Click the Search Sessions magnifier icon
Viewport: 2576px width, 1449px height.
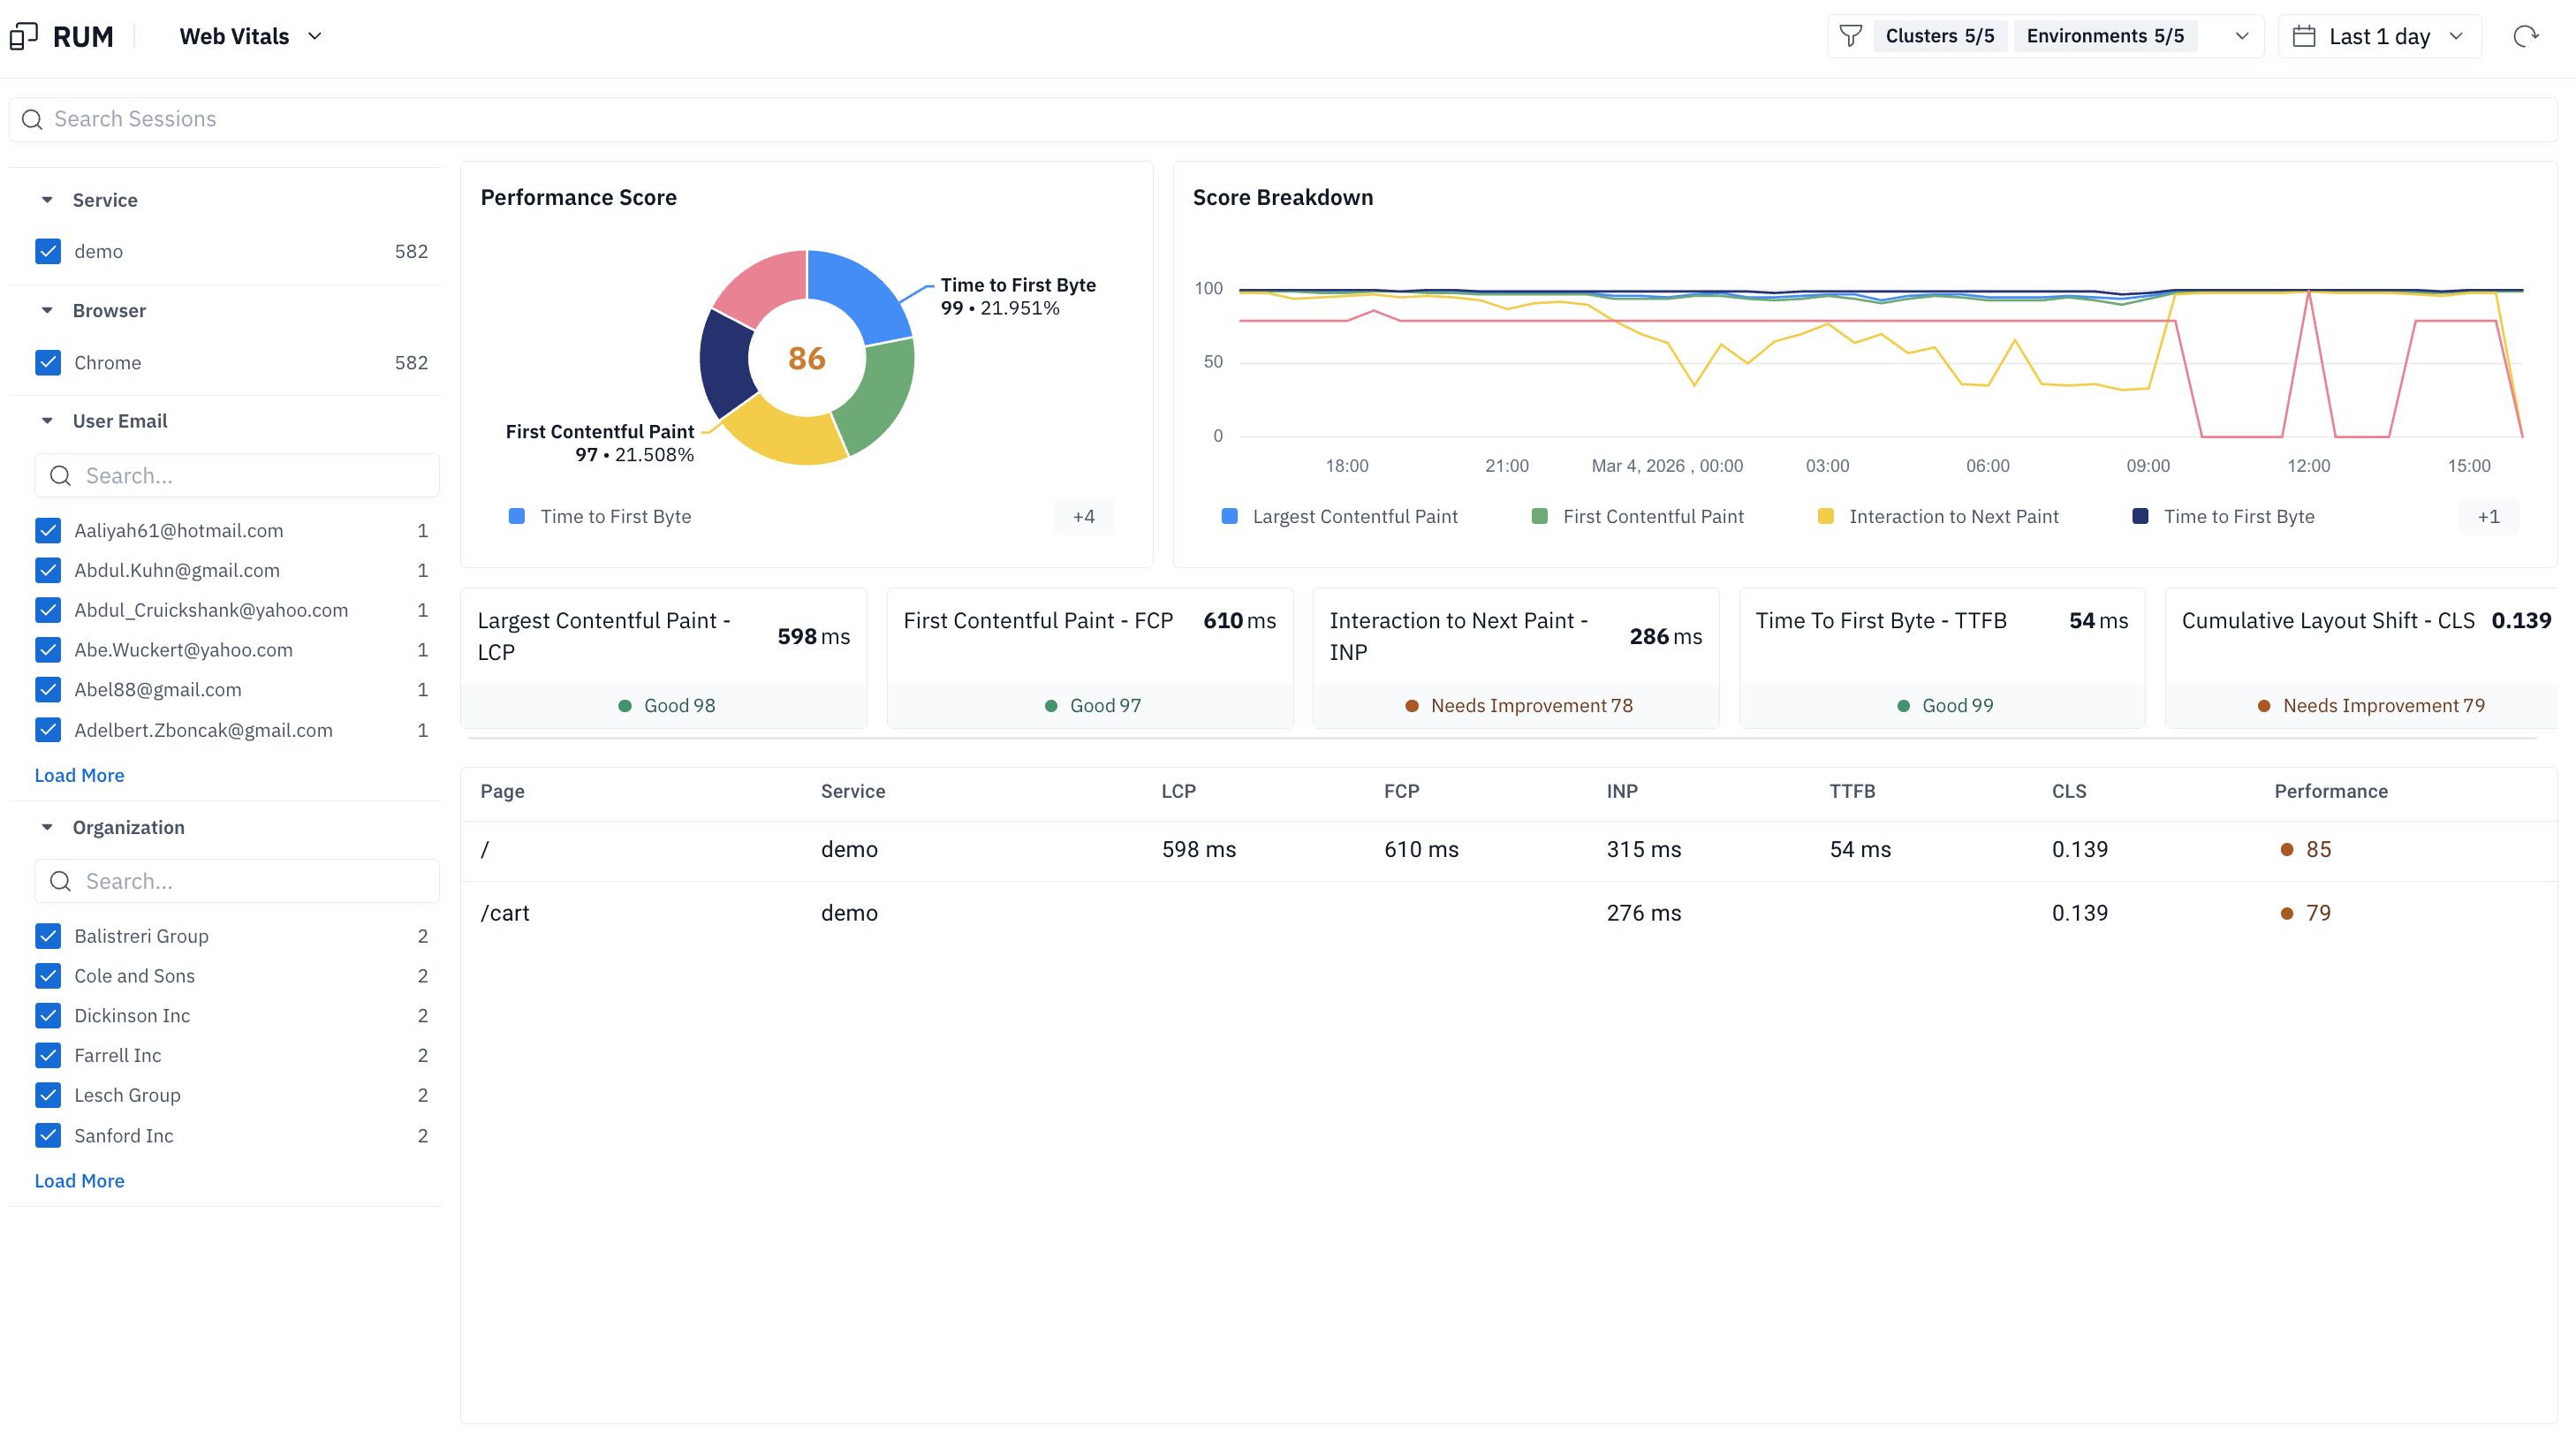(32, 119)
